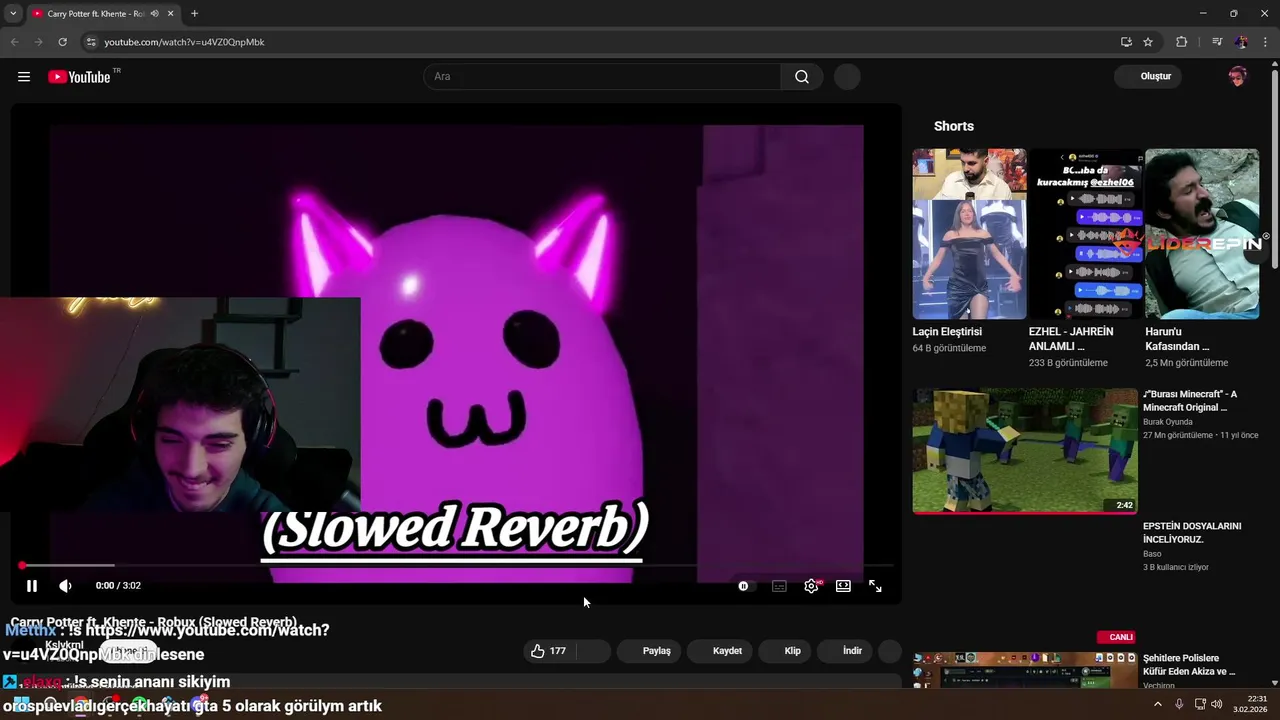Open the Şehitlere Polislere Küfür Eden video
This screenshot has height=720, width=1280.
tap(1189, 665)
